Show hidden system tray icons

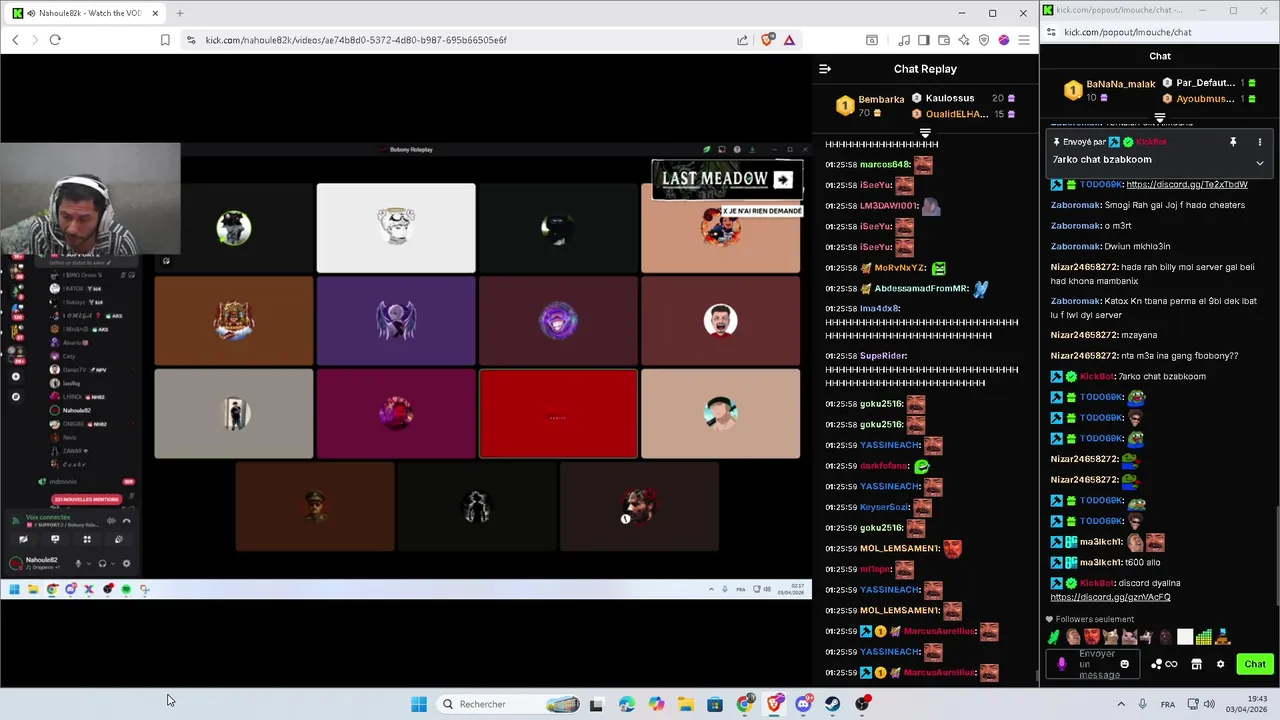pos(1121,704)
